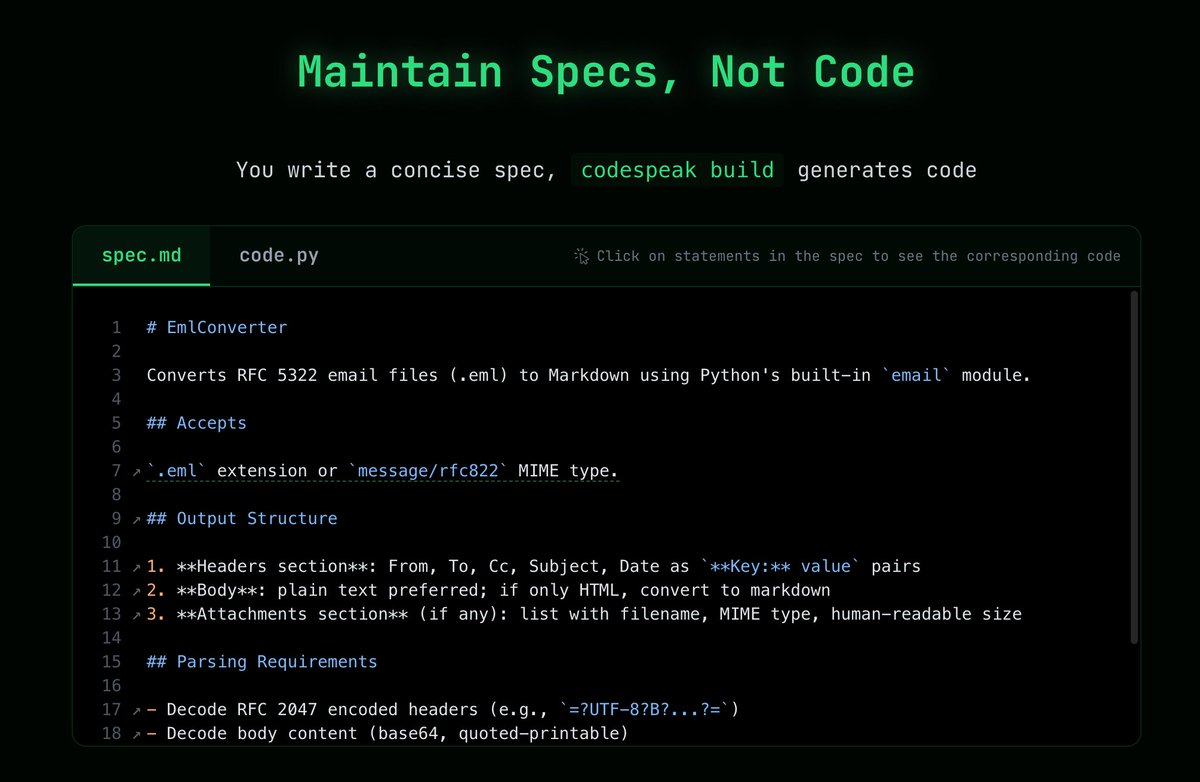Select 'Decode body content' statement
1200x782 pixels.
point(387,735)
